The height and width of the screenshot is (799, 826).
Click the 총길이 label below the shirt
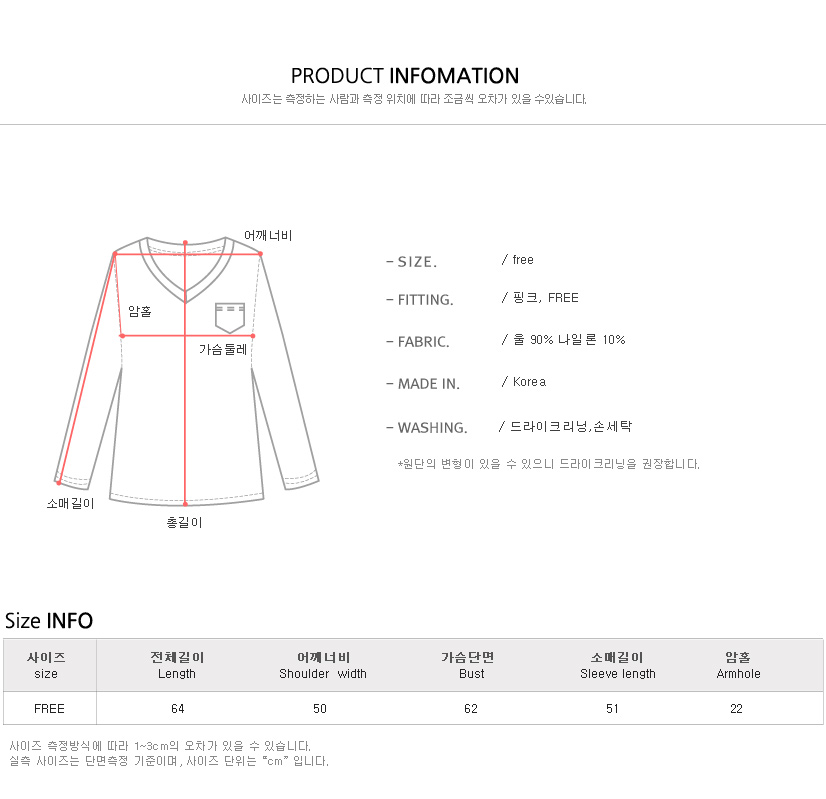tap(184, 522)
